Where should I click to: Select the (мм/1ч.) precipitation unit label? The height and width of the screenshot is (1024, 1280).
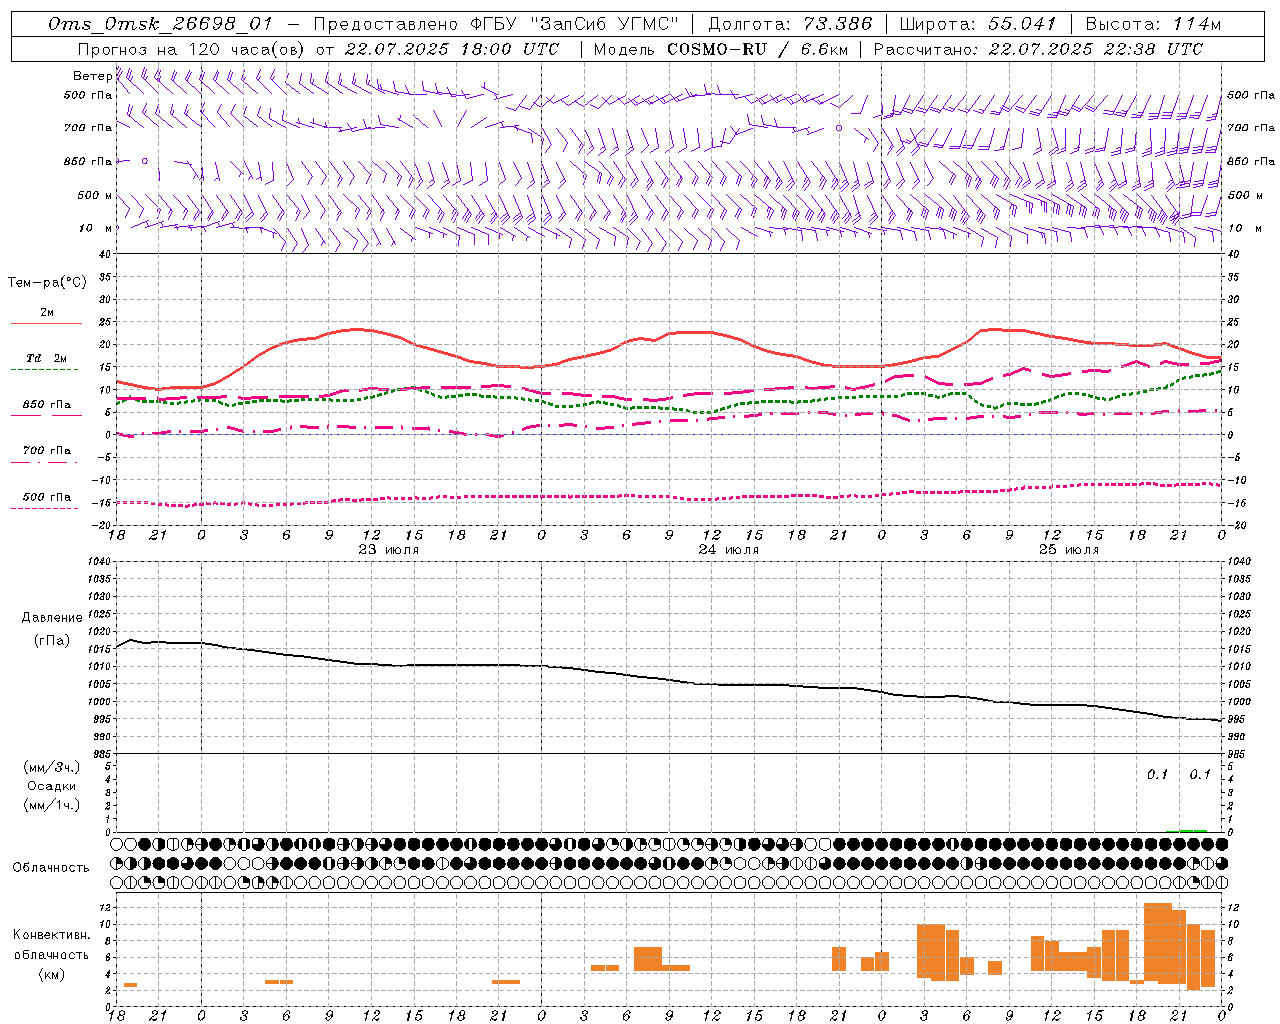coord(52,805)
